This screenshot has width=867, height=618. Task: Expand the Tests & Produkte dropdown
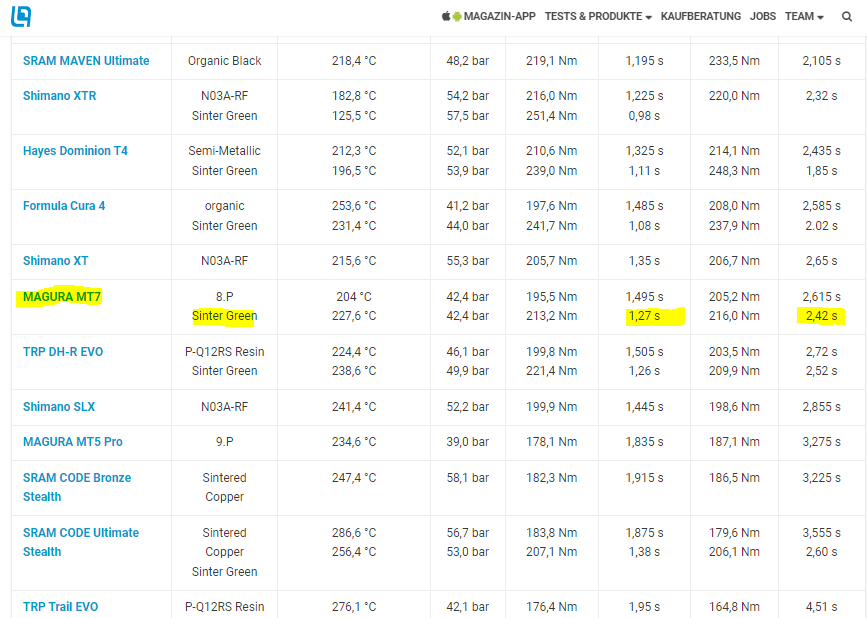pyautogui.click(x=598, y=17)
